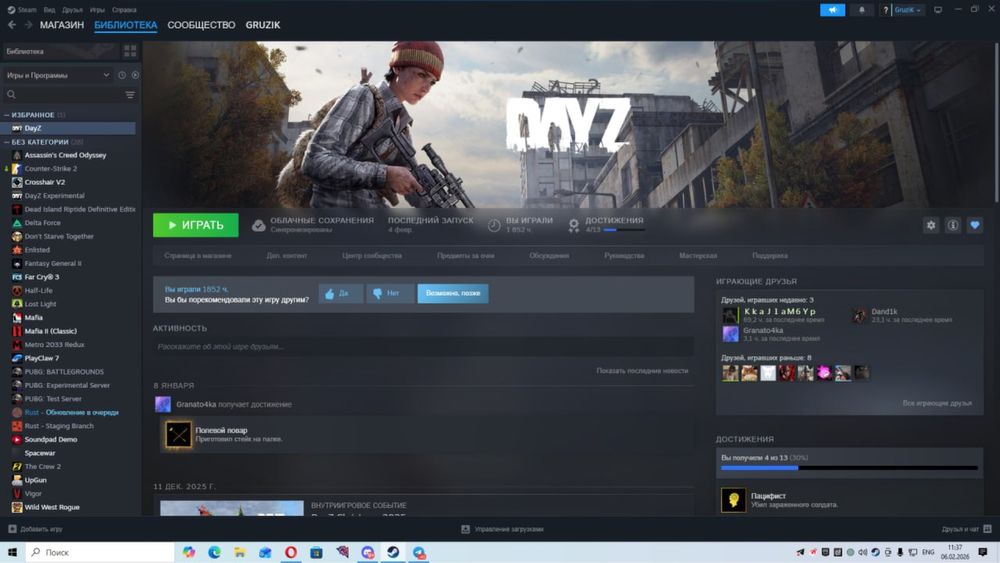Enter Big Picture mode via the monitor icon
Viewport: 1000px width, 563px height.
(938, 10)
